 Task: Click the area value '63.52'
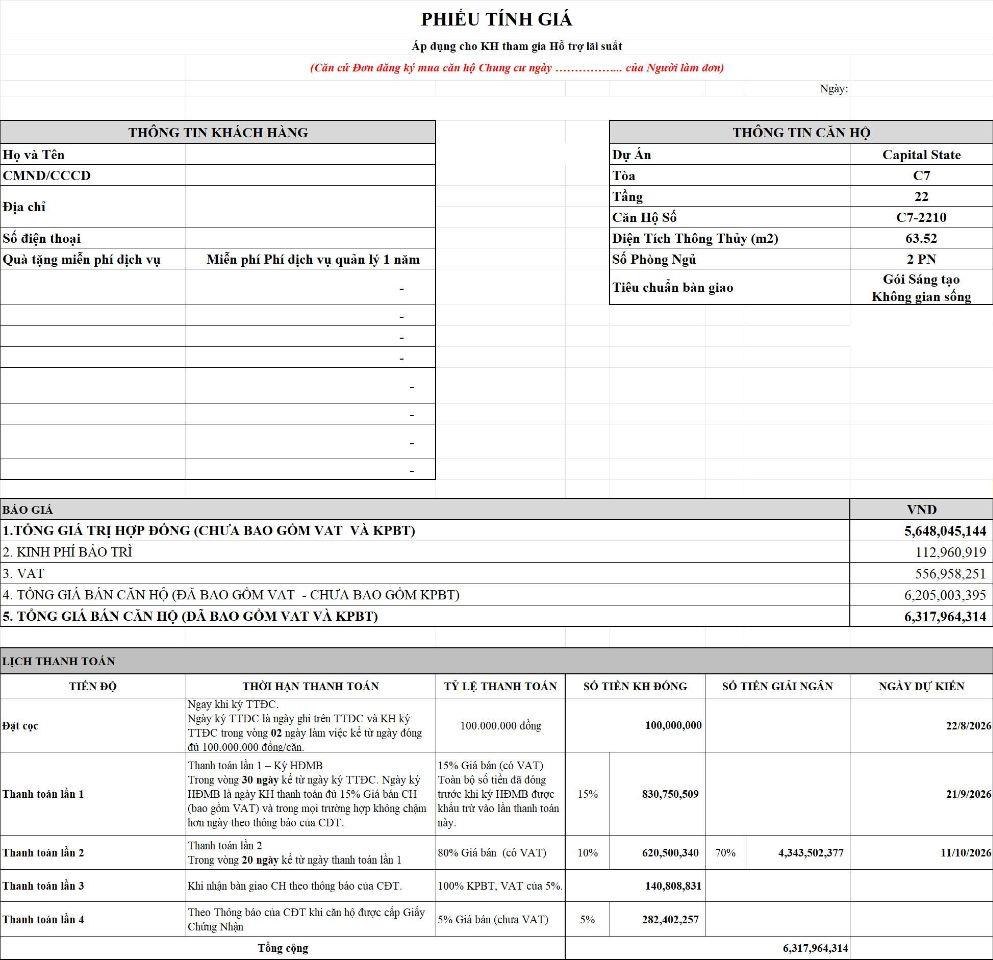[921, 238]
